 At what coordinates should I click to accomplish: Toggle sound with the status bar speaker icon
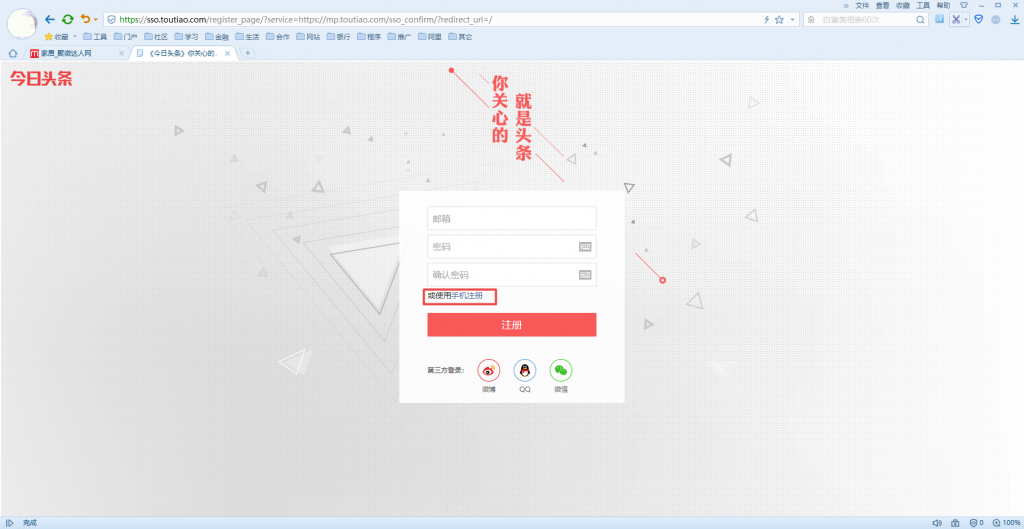(937, 522)
